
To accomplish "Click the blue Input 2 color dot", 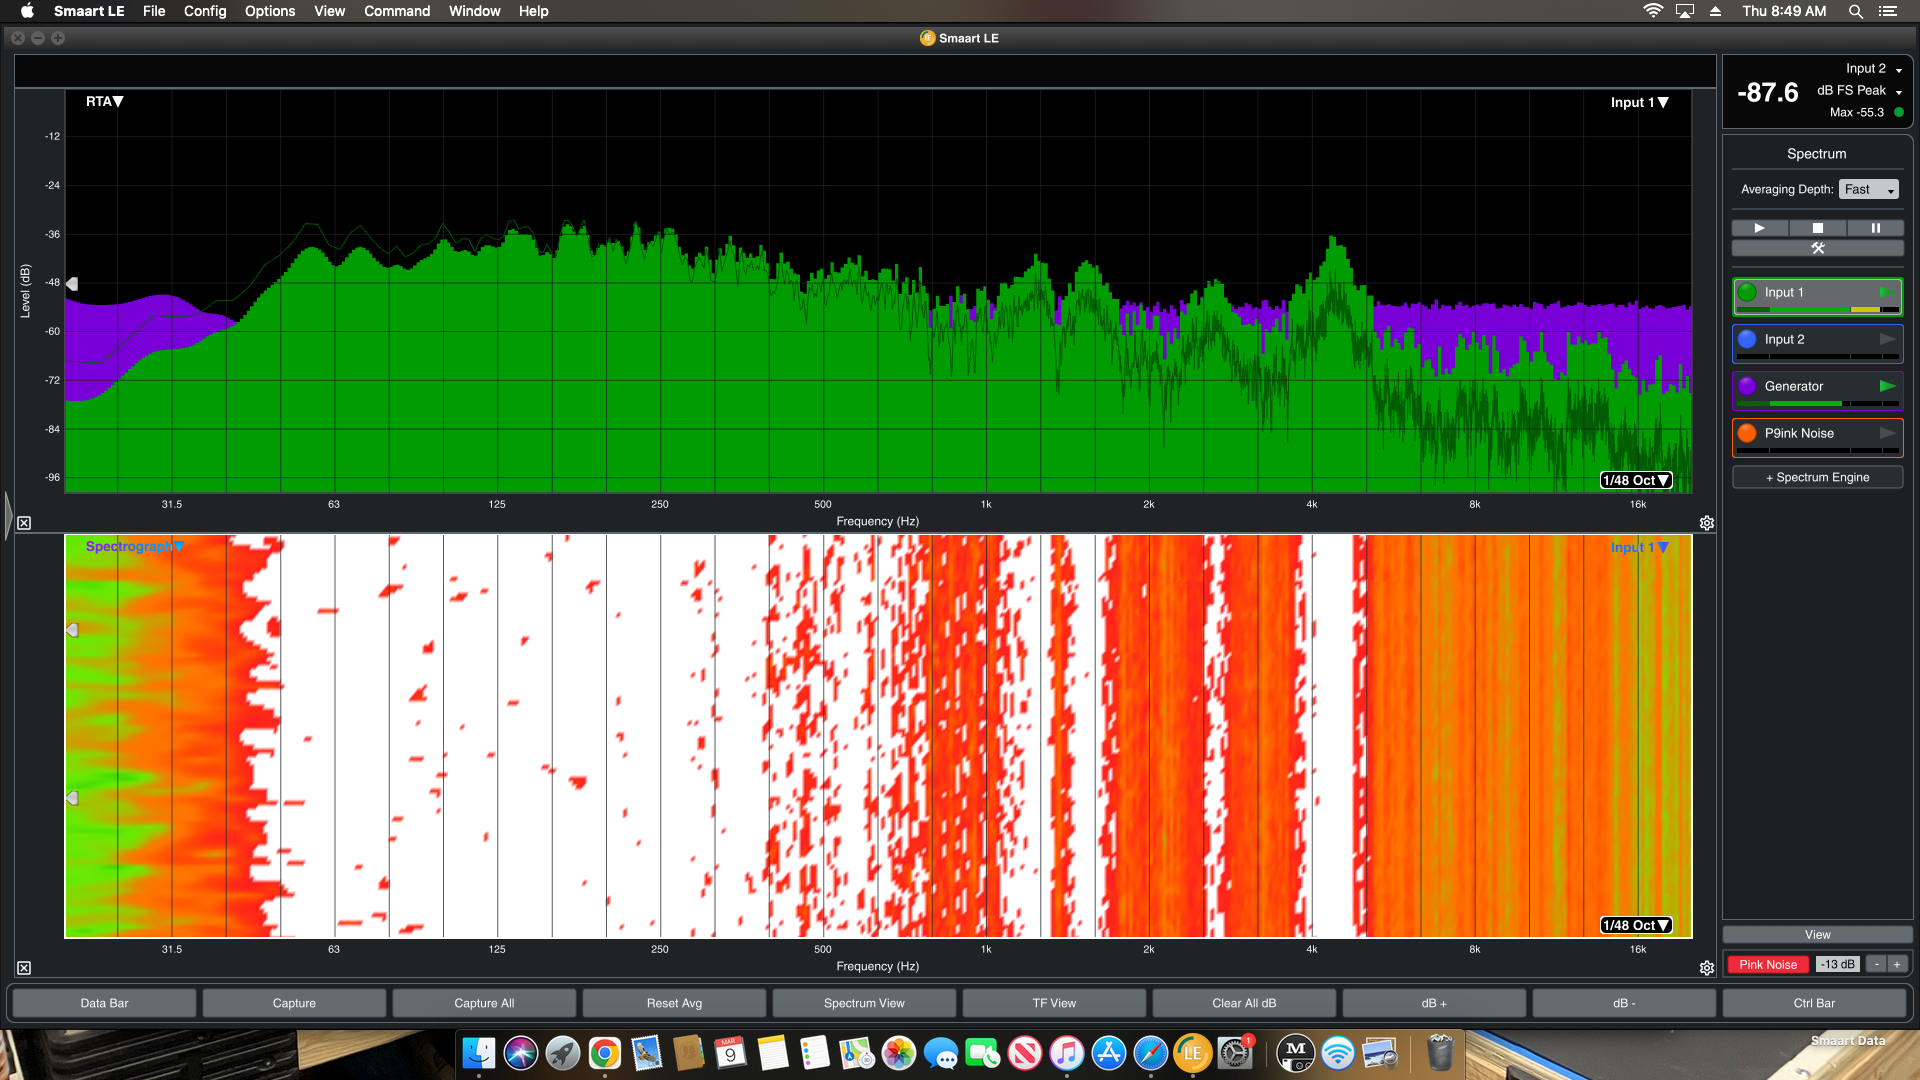I will [1747, 339].
